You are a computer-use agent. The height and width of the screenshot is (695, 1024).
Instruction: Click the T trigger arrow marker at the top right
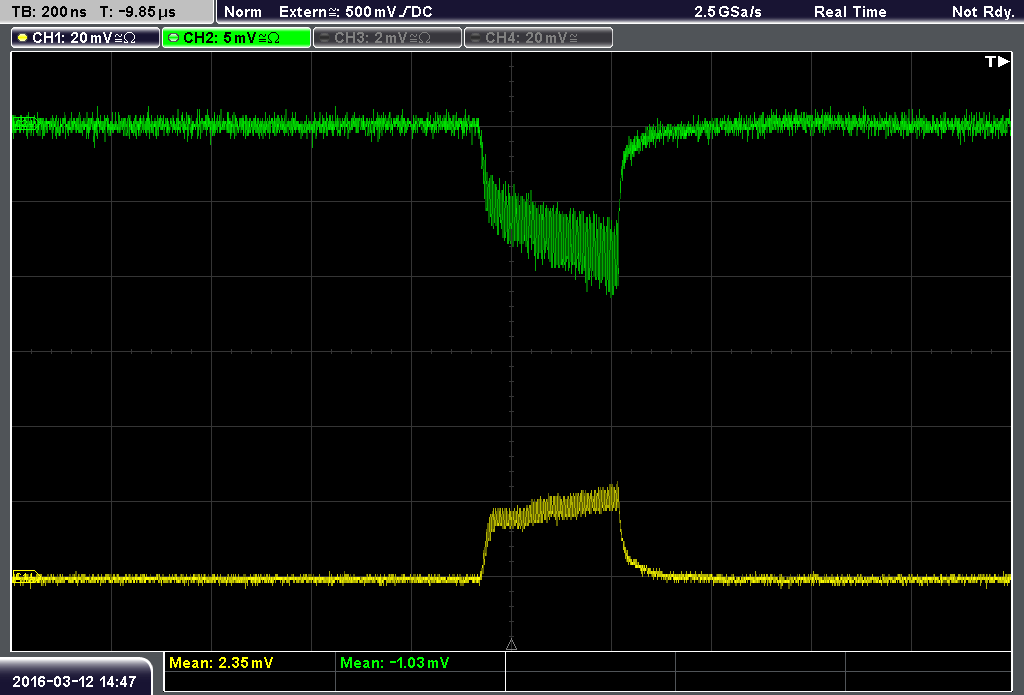pos(997,61)
